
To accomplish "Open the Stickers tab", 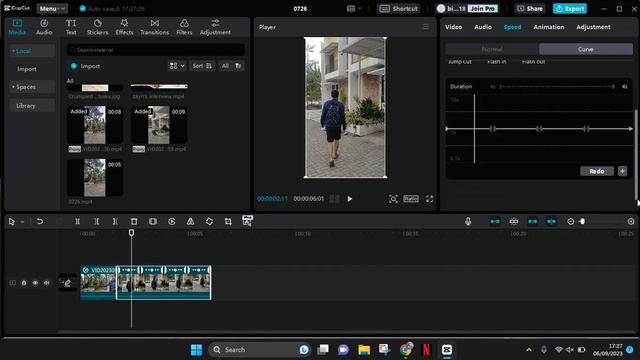I will [x=98, y=27].
